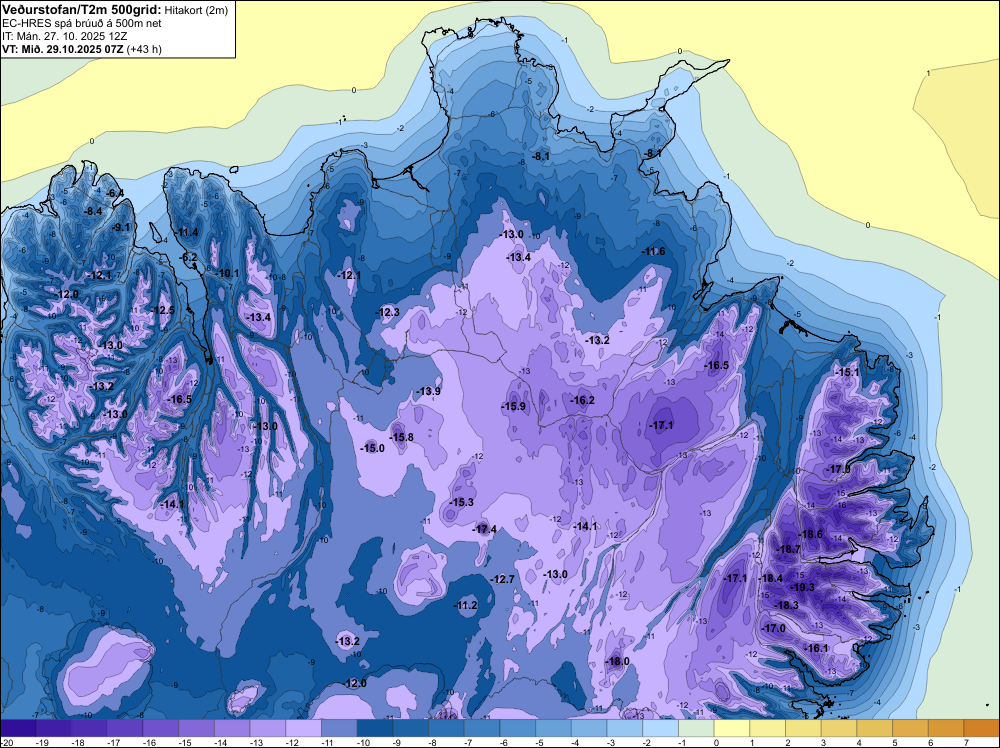
Task: Click the -19.3 temperature value on map
Action: click(803, 587)
